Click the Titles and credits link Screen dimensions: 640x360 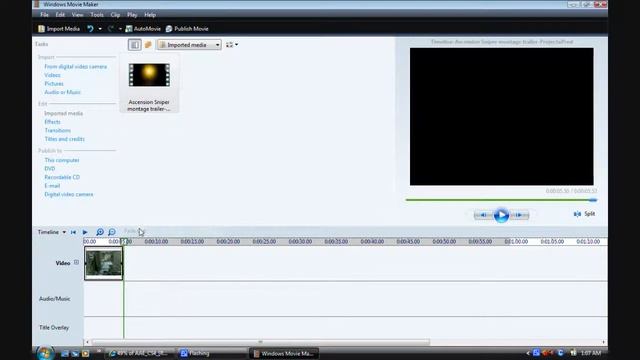tap(64, 139)
